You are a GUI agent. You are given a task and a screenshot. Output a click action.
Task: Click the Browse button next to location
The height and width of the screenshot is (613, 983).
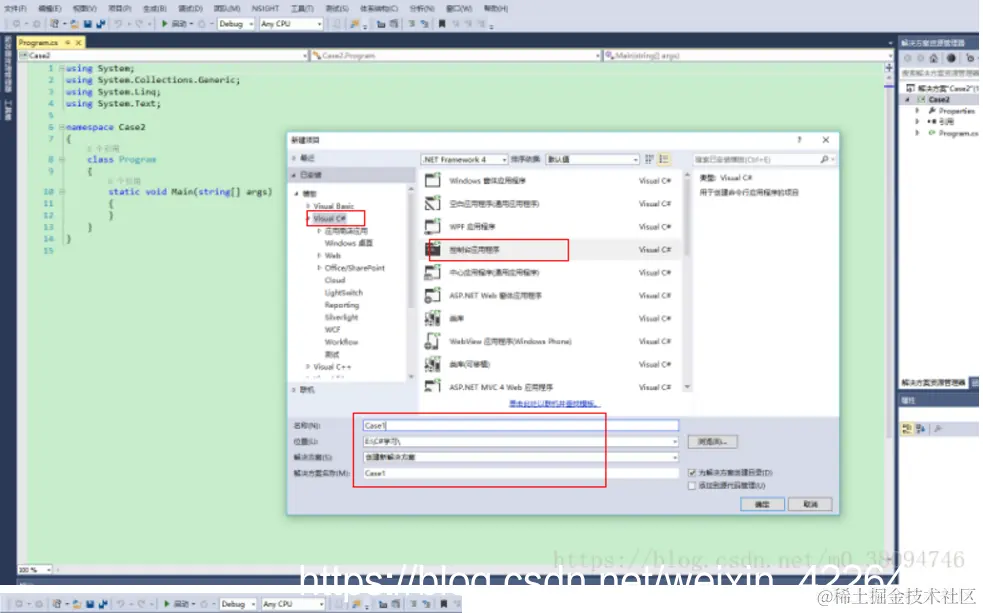pyautogui.click(x=712, y=442)
